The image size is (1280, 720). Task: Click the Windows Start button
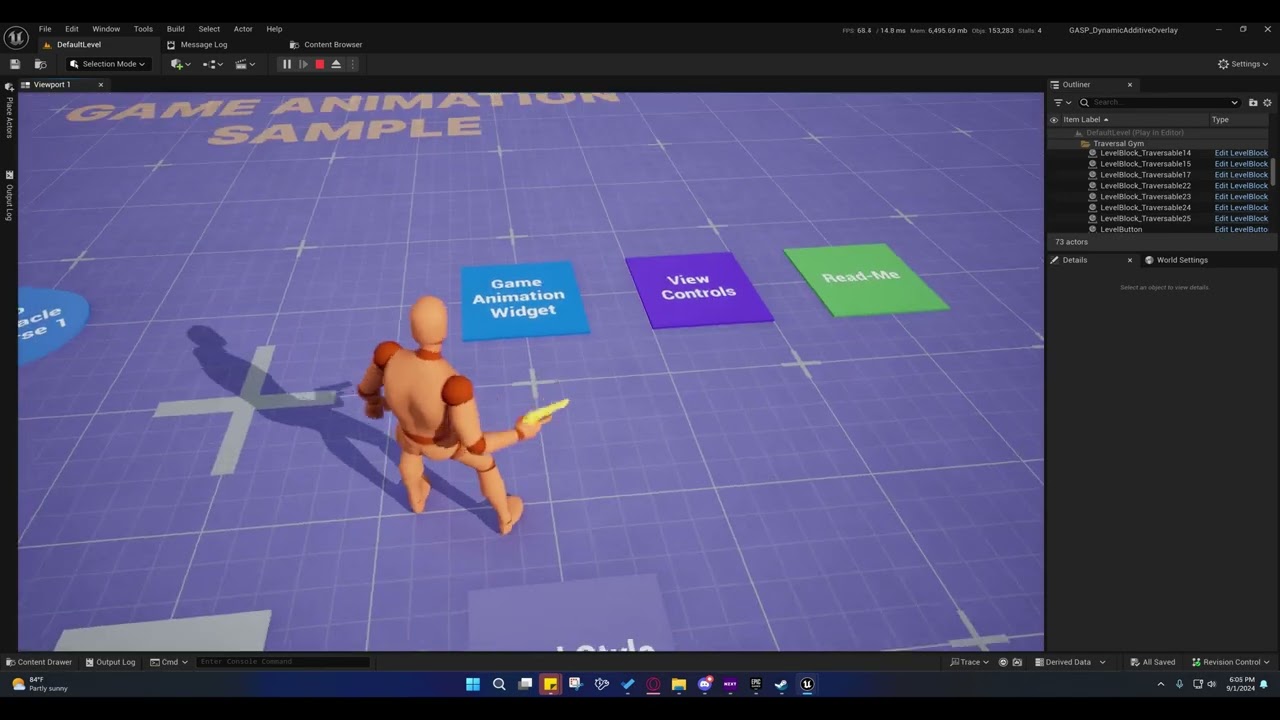[473, 685]
